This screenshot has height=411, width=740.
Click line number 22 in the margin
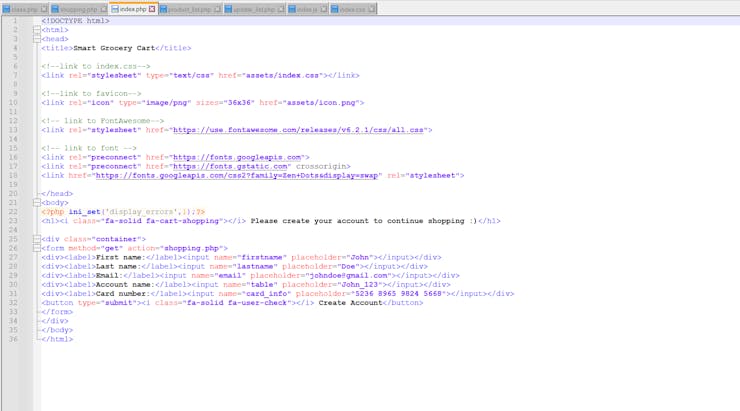(13, 211)
